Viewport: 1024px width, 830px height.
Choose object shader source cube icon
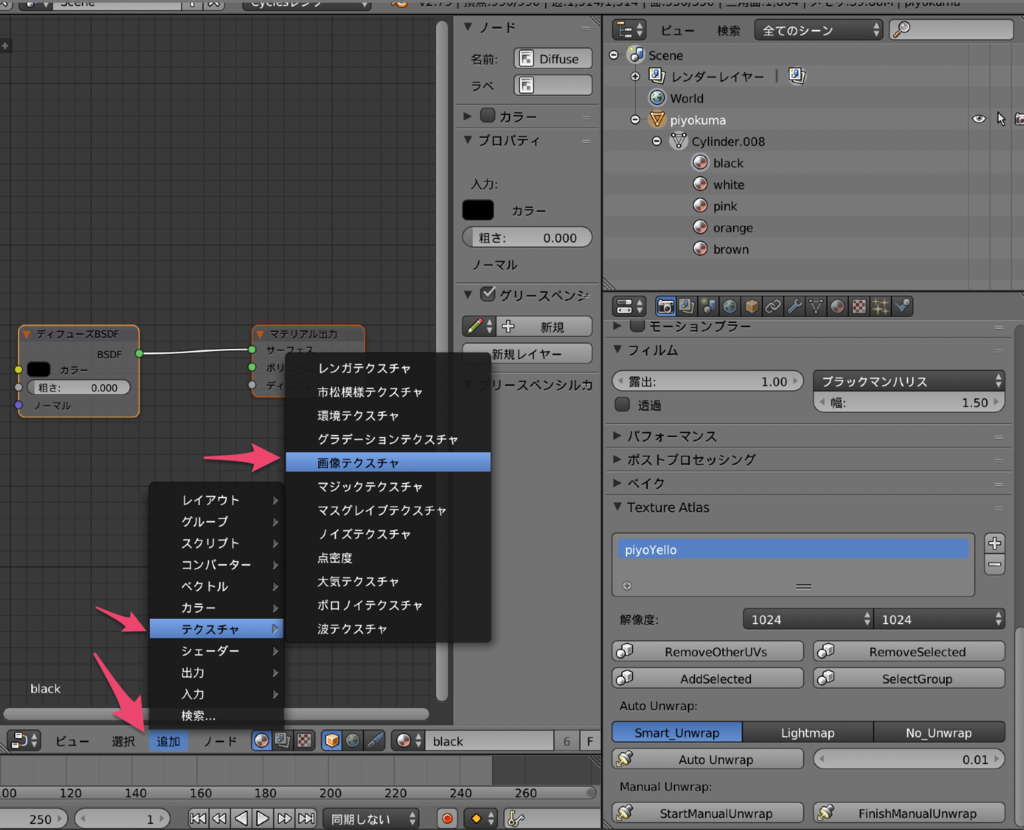332,741
